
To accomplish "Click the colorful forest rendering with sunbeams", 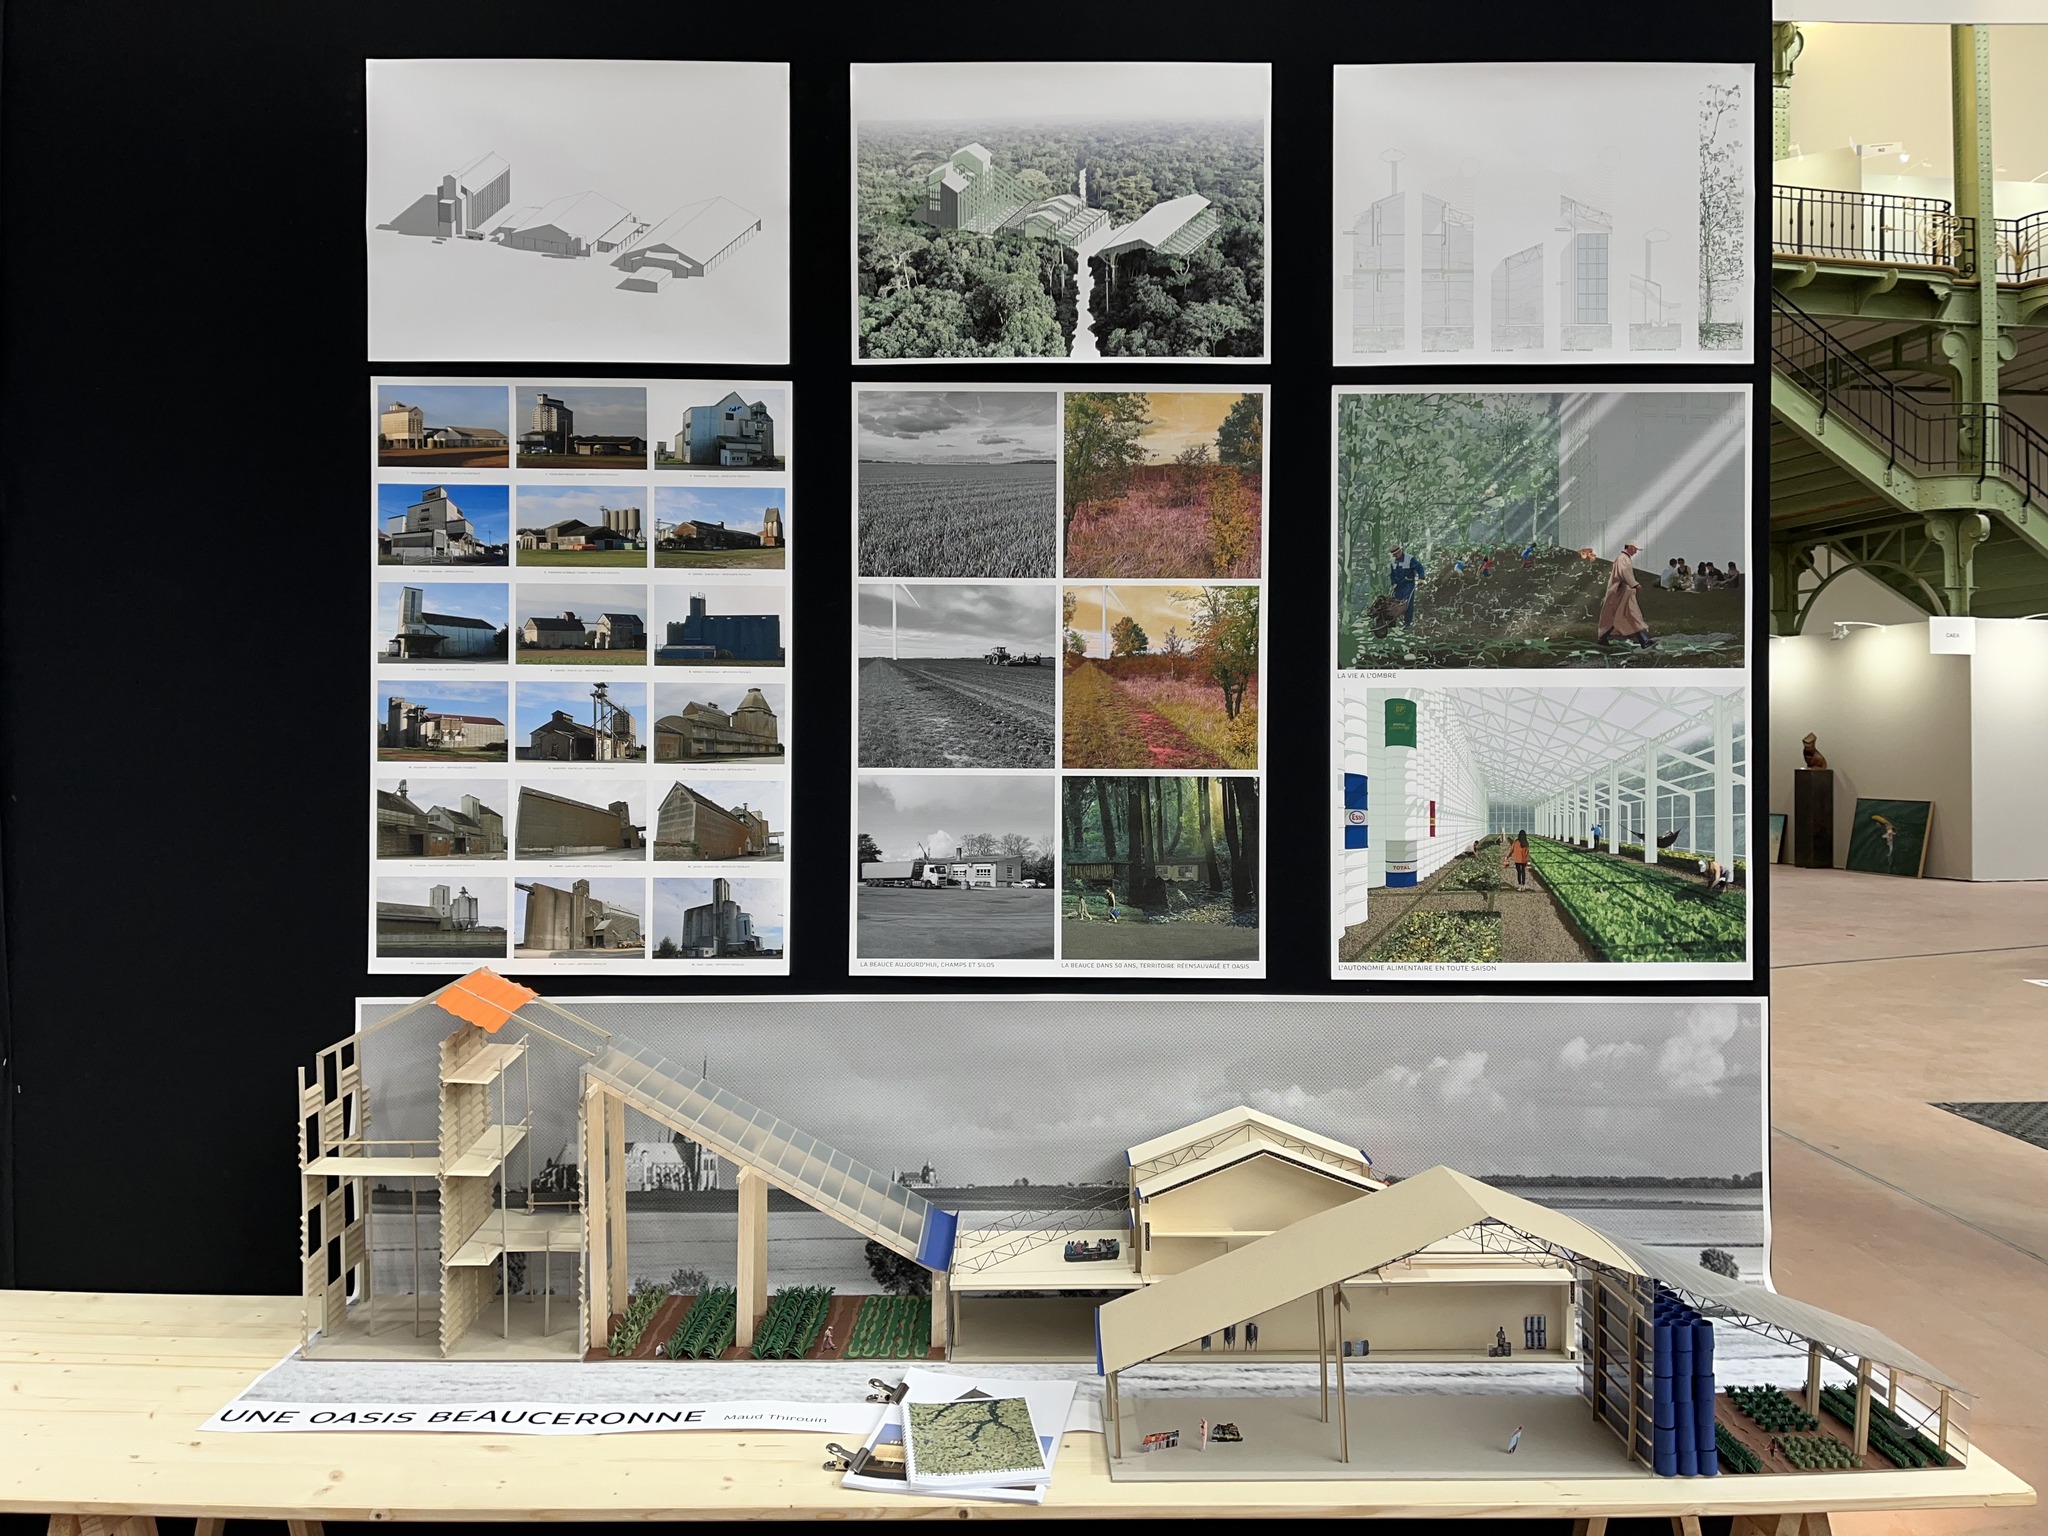I will click(x=1160, y=867).
